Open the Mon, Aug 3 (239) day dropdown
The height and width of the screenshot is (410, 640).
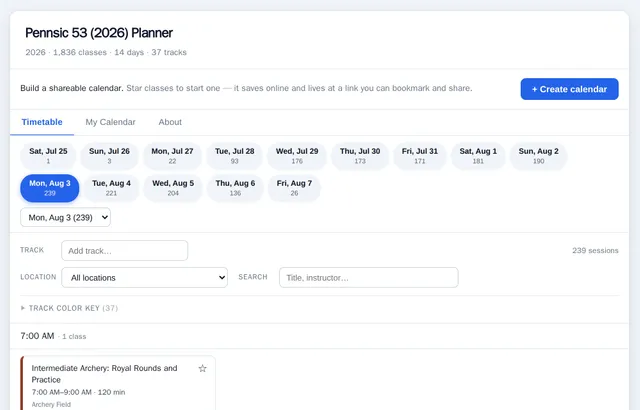pyautogui.click(x=65, y=217)
